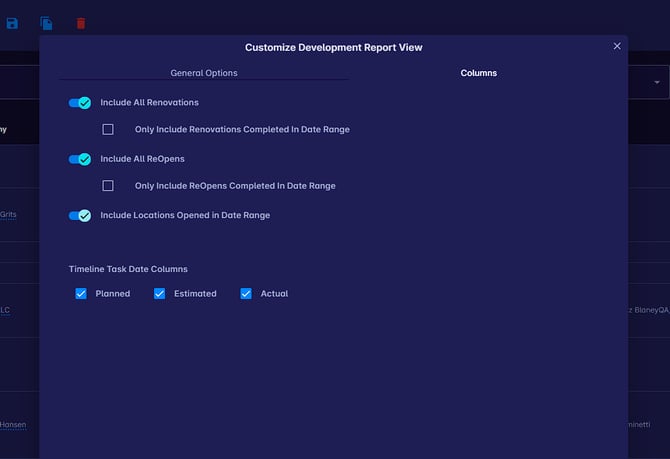
Task: Disable the Include All Renovations toggle
Action: (x=80, y=103)
